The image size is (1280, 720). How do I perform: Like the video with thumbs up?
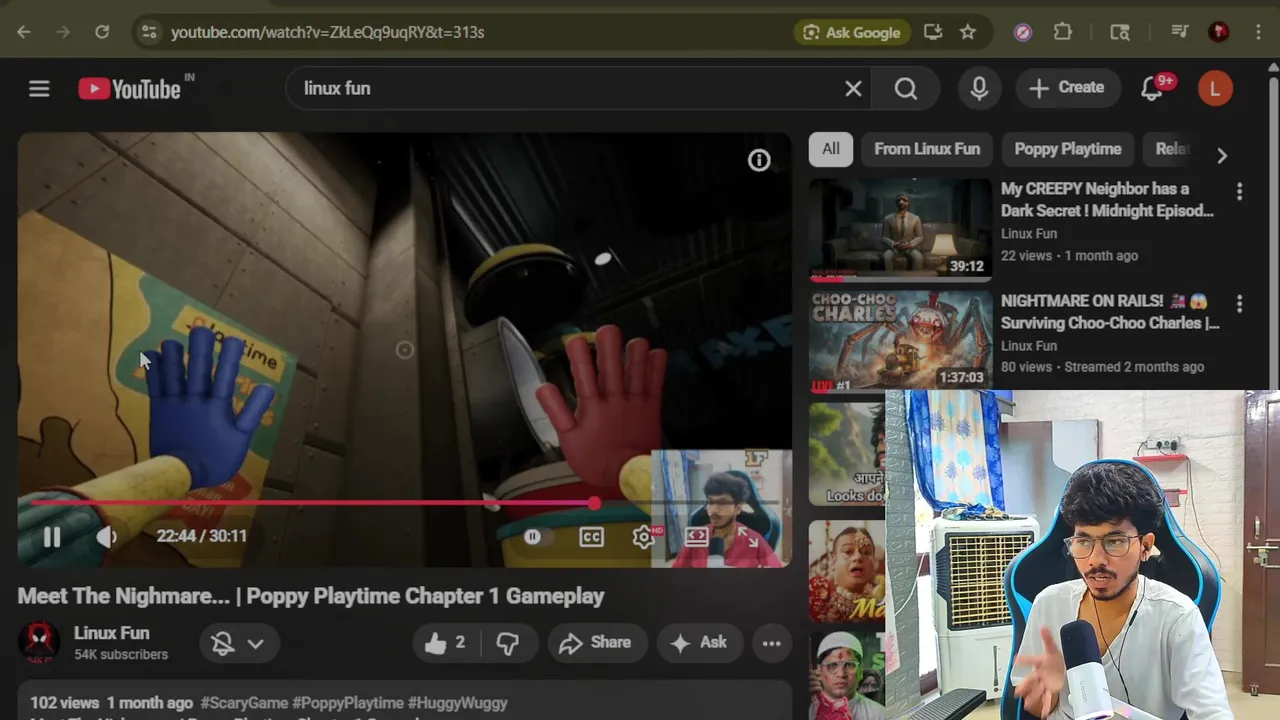coord(446,643)
